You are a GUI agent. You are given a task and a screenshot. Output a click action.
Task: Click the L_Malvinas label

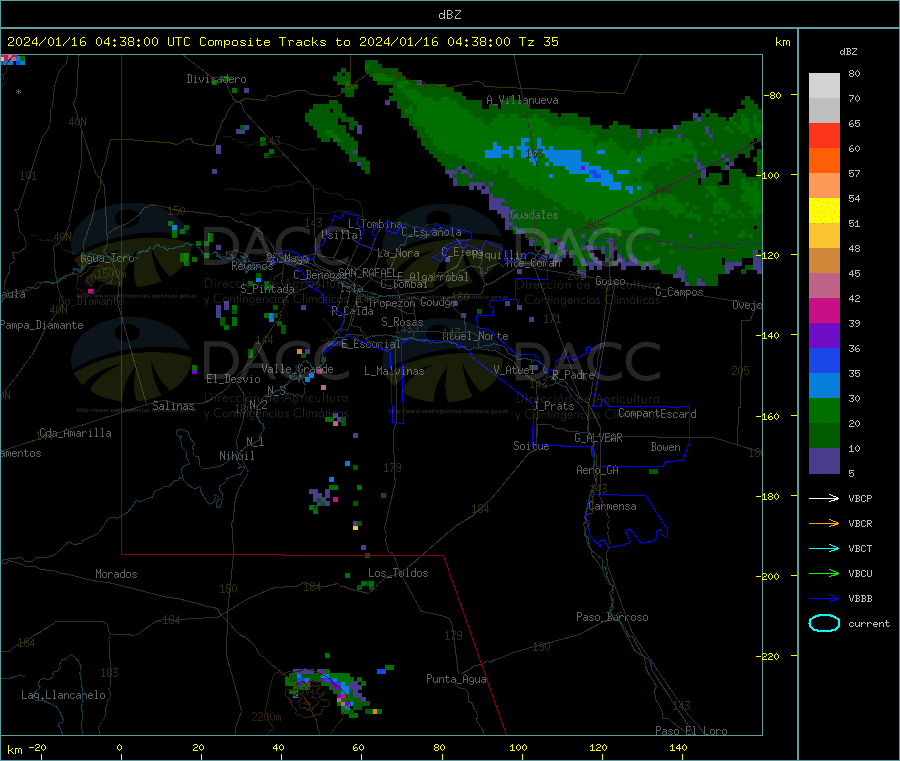click(394, 371)
